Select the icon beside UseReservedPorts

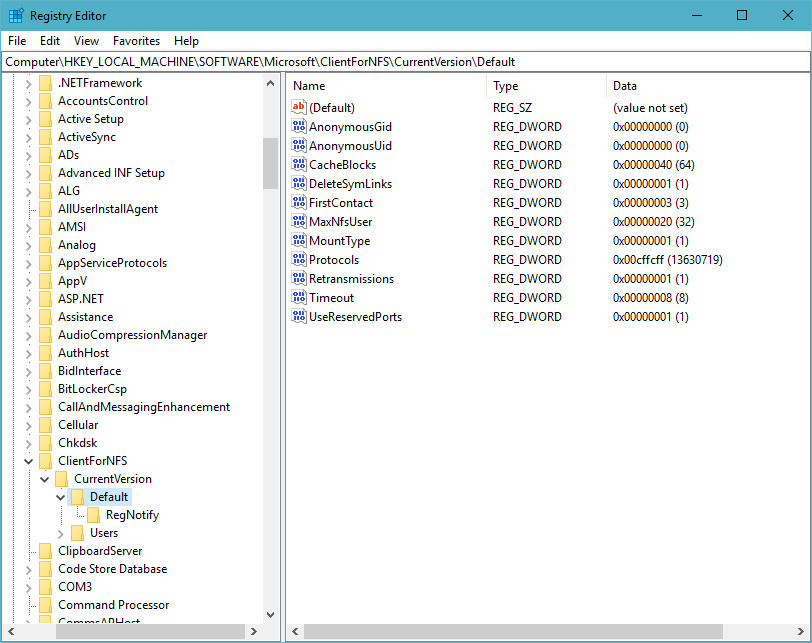click(298, 317)
